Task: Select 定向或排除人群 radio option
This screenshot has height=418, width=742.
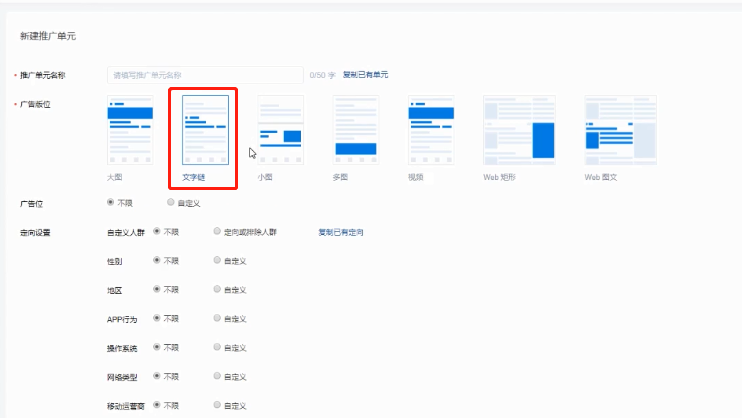Action: (x=217, y=231)
